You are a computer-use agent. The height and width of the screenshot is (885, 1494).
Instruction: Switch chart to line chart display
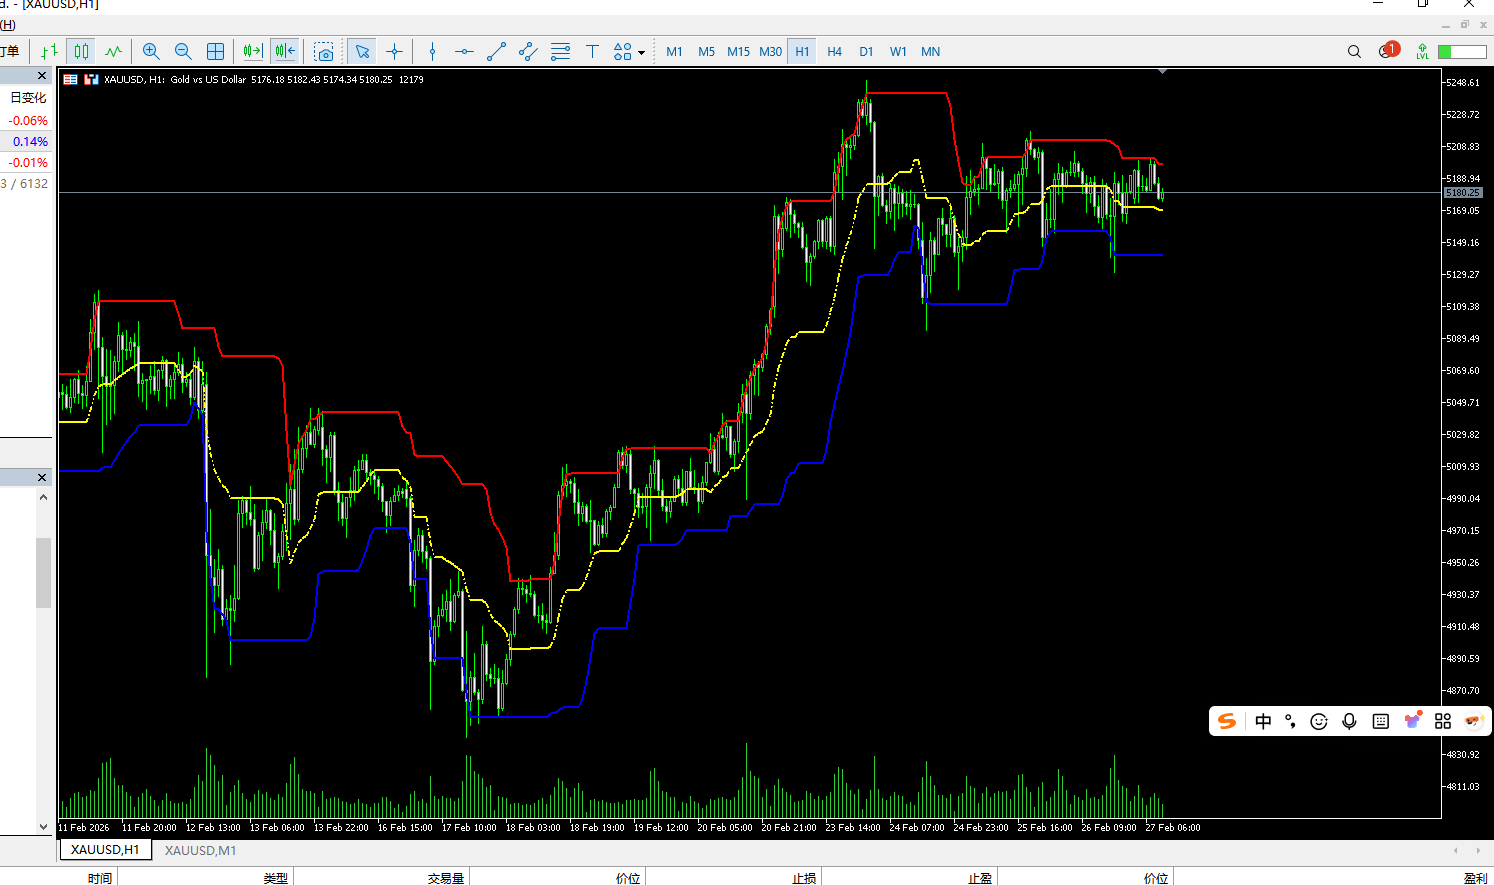(x=113, y=51)
